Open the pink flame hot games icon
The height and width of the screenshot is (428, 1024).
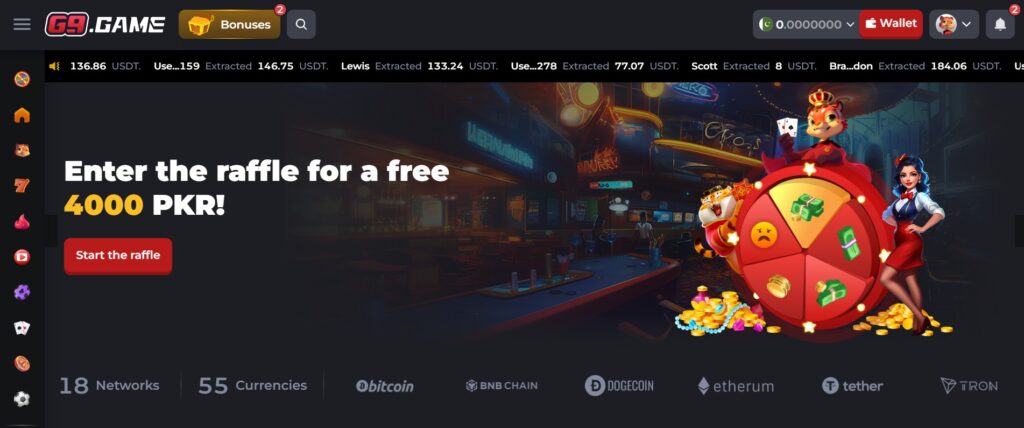coord(22,222)
